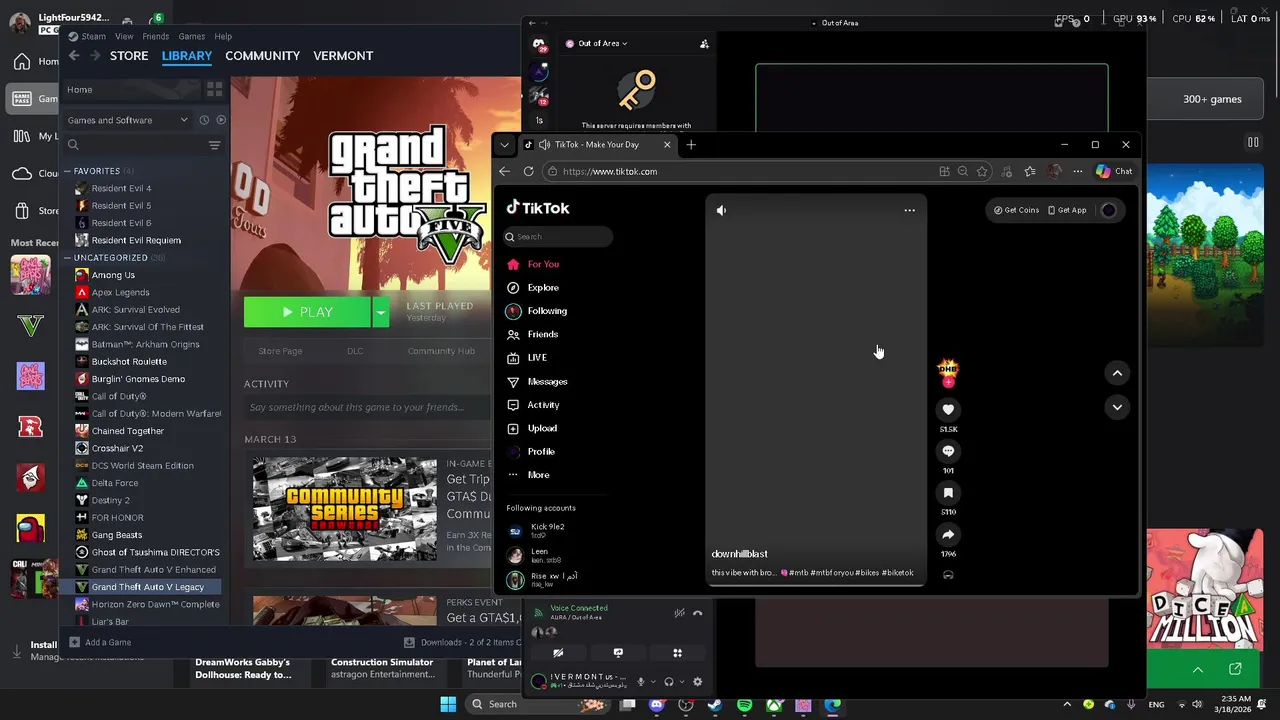This screenshot has width=1280, height=720.
Task: Open Copilot Chat in Edge toolbar
Action: [1114, 171]
